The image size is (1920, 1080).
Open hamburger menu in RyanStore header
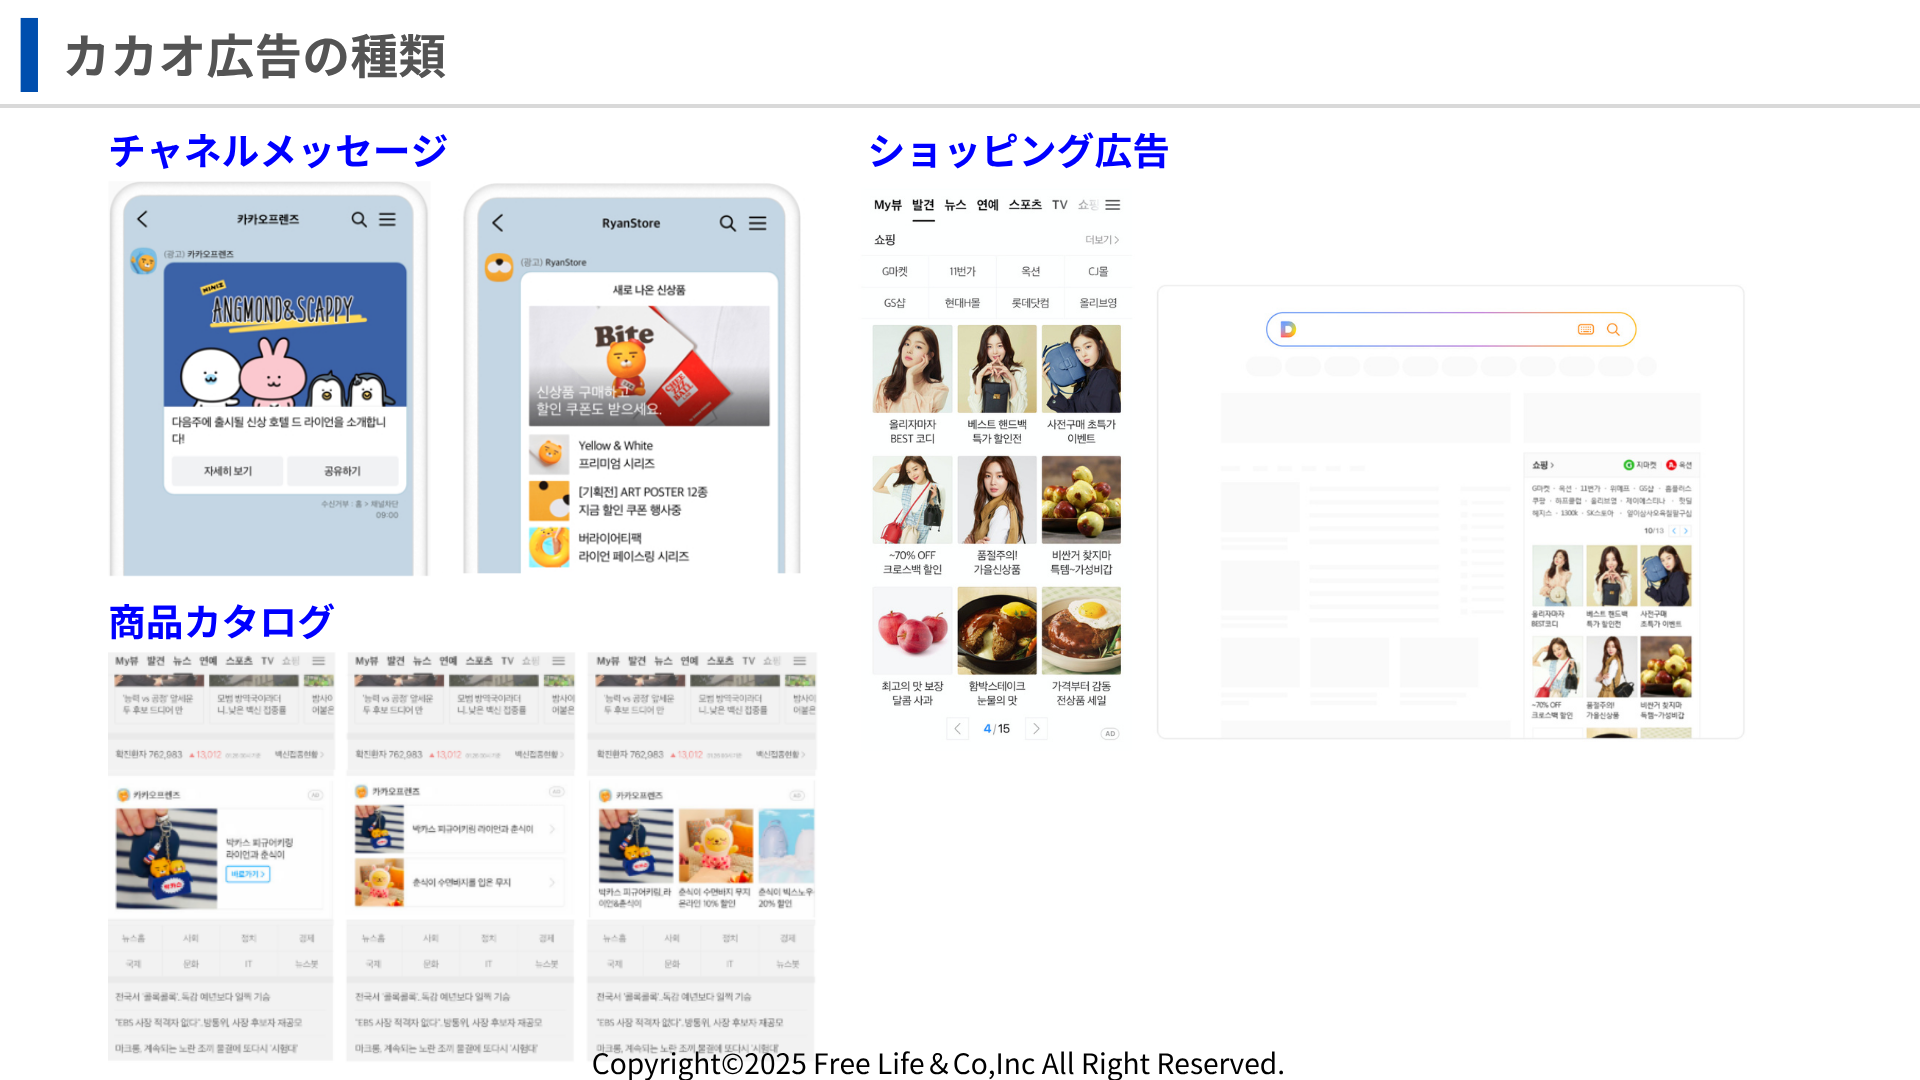(758, 223)
